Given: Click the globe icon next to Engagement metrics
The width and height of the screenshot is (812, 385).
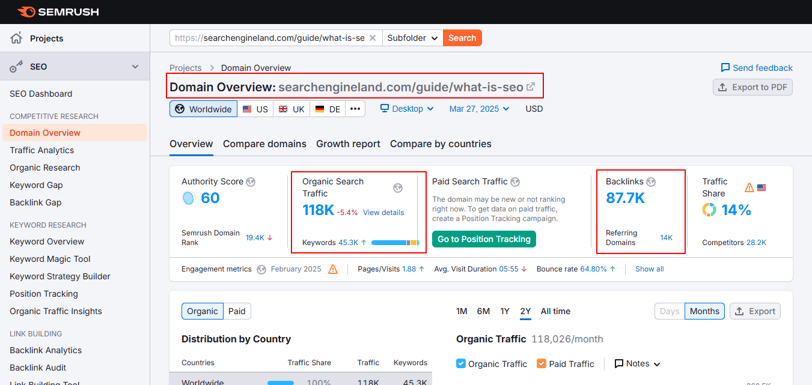Looking at the screenshot, I should [x=261, y=269].
